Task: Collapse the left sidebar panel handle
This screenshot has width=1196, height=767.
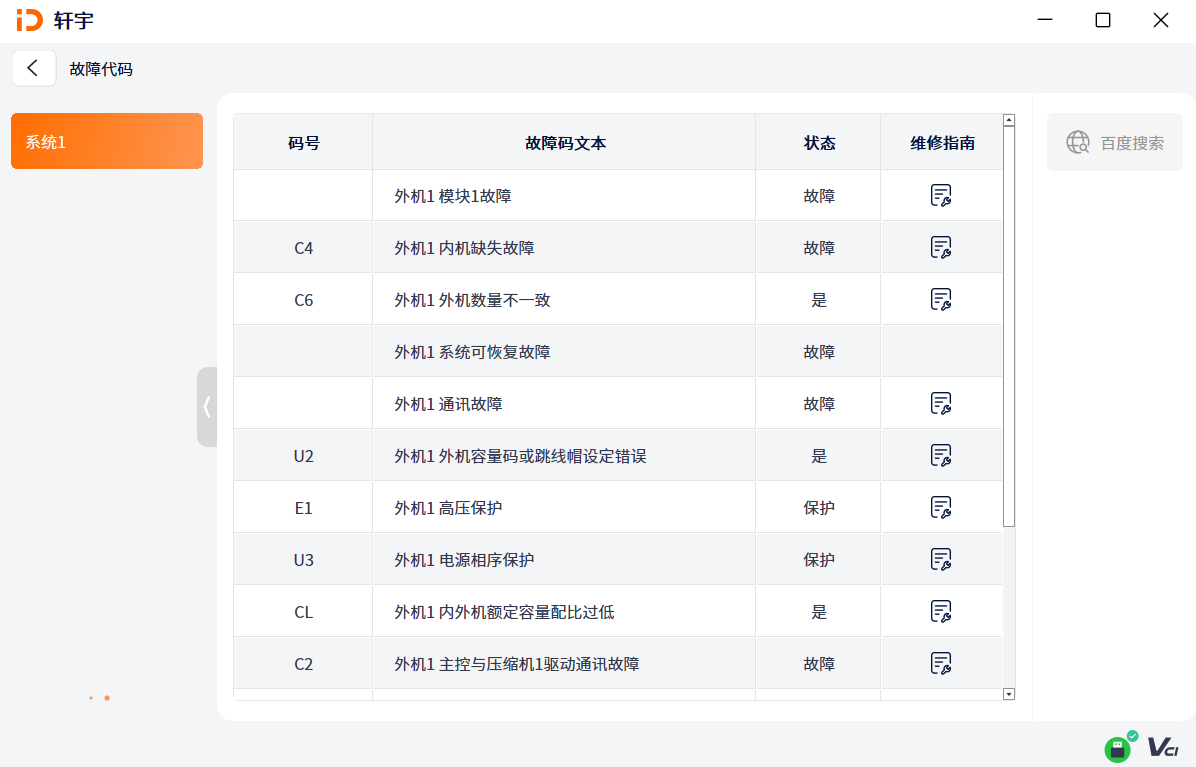Action: (x=207, y=407)
